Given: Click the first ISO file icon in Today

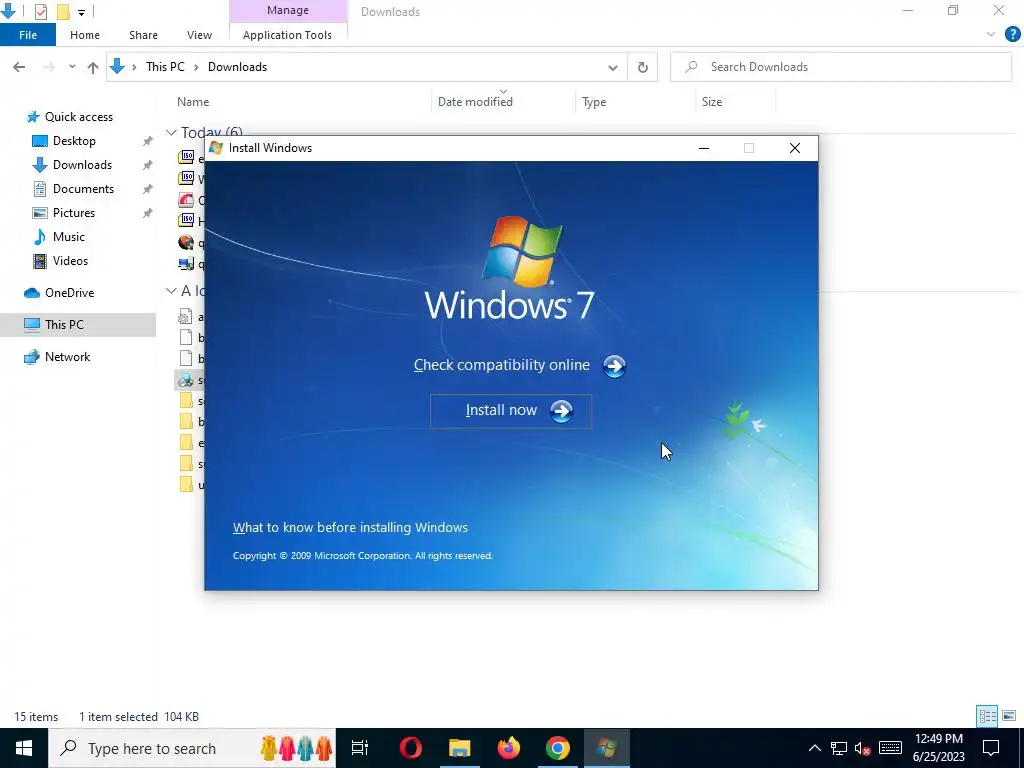Looking at the screenshot, I should click(187, 156).
